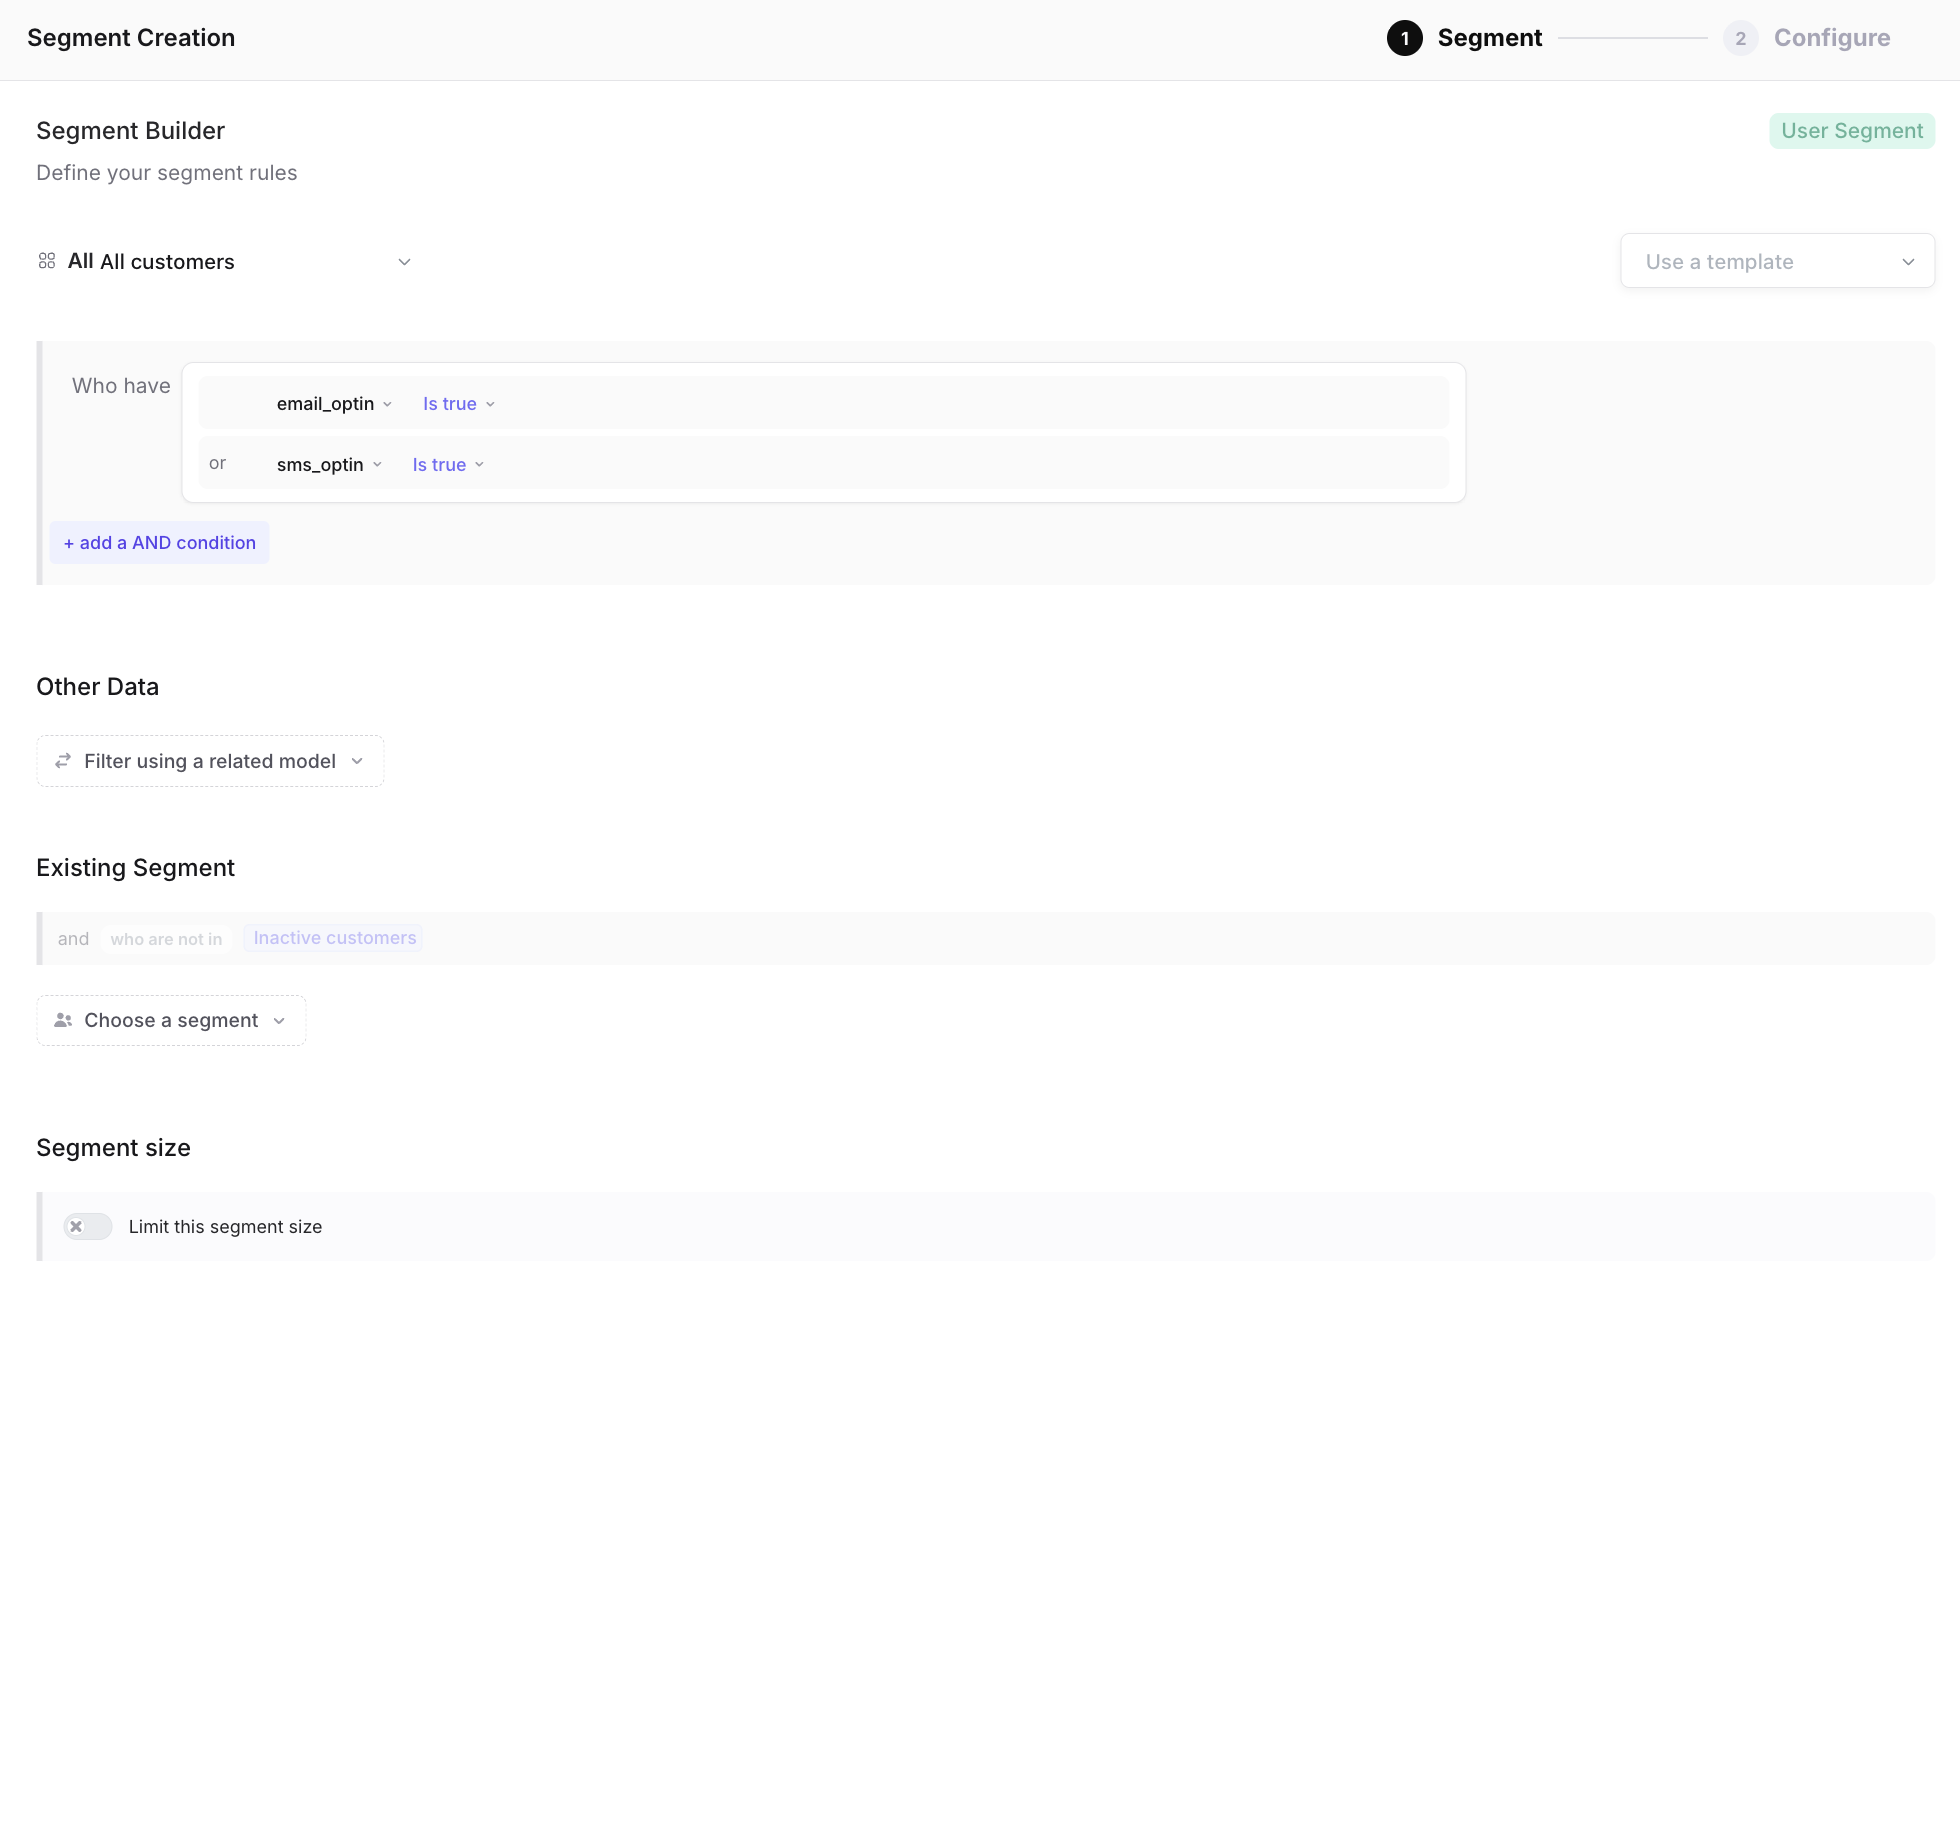The width and height of the screenshot is (1960, 1842).
Task: Open the Use a template dropdown
Action: pyautogui.click(x=1778, y=261)
